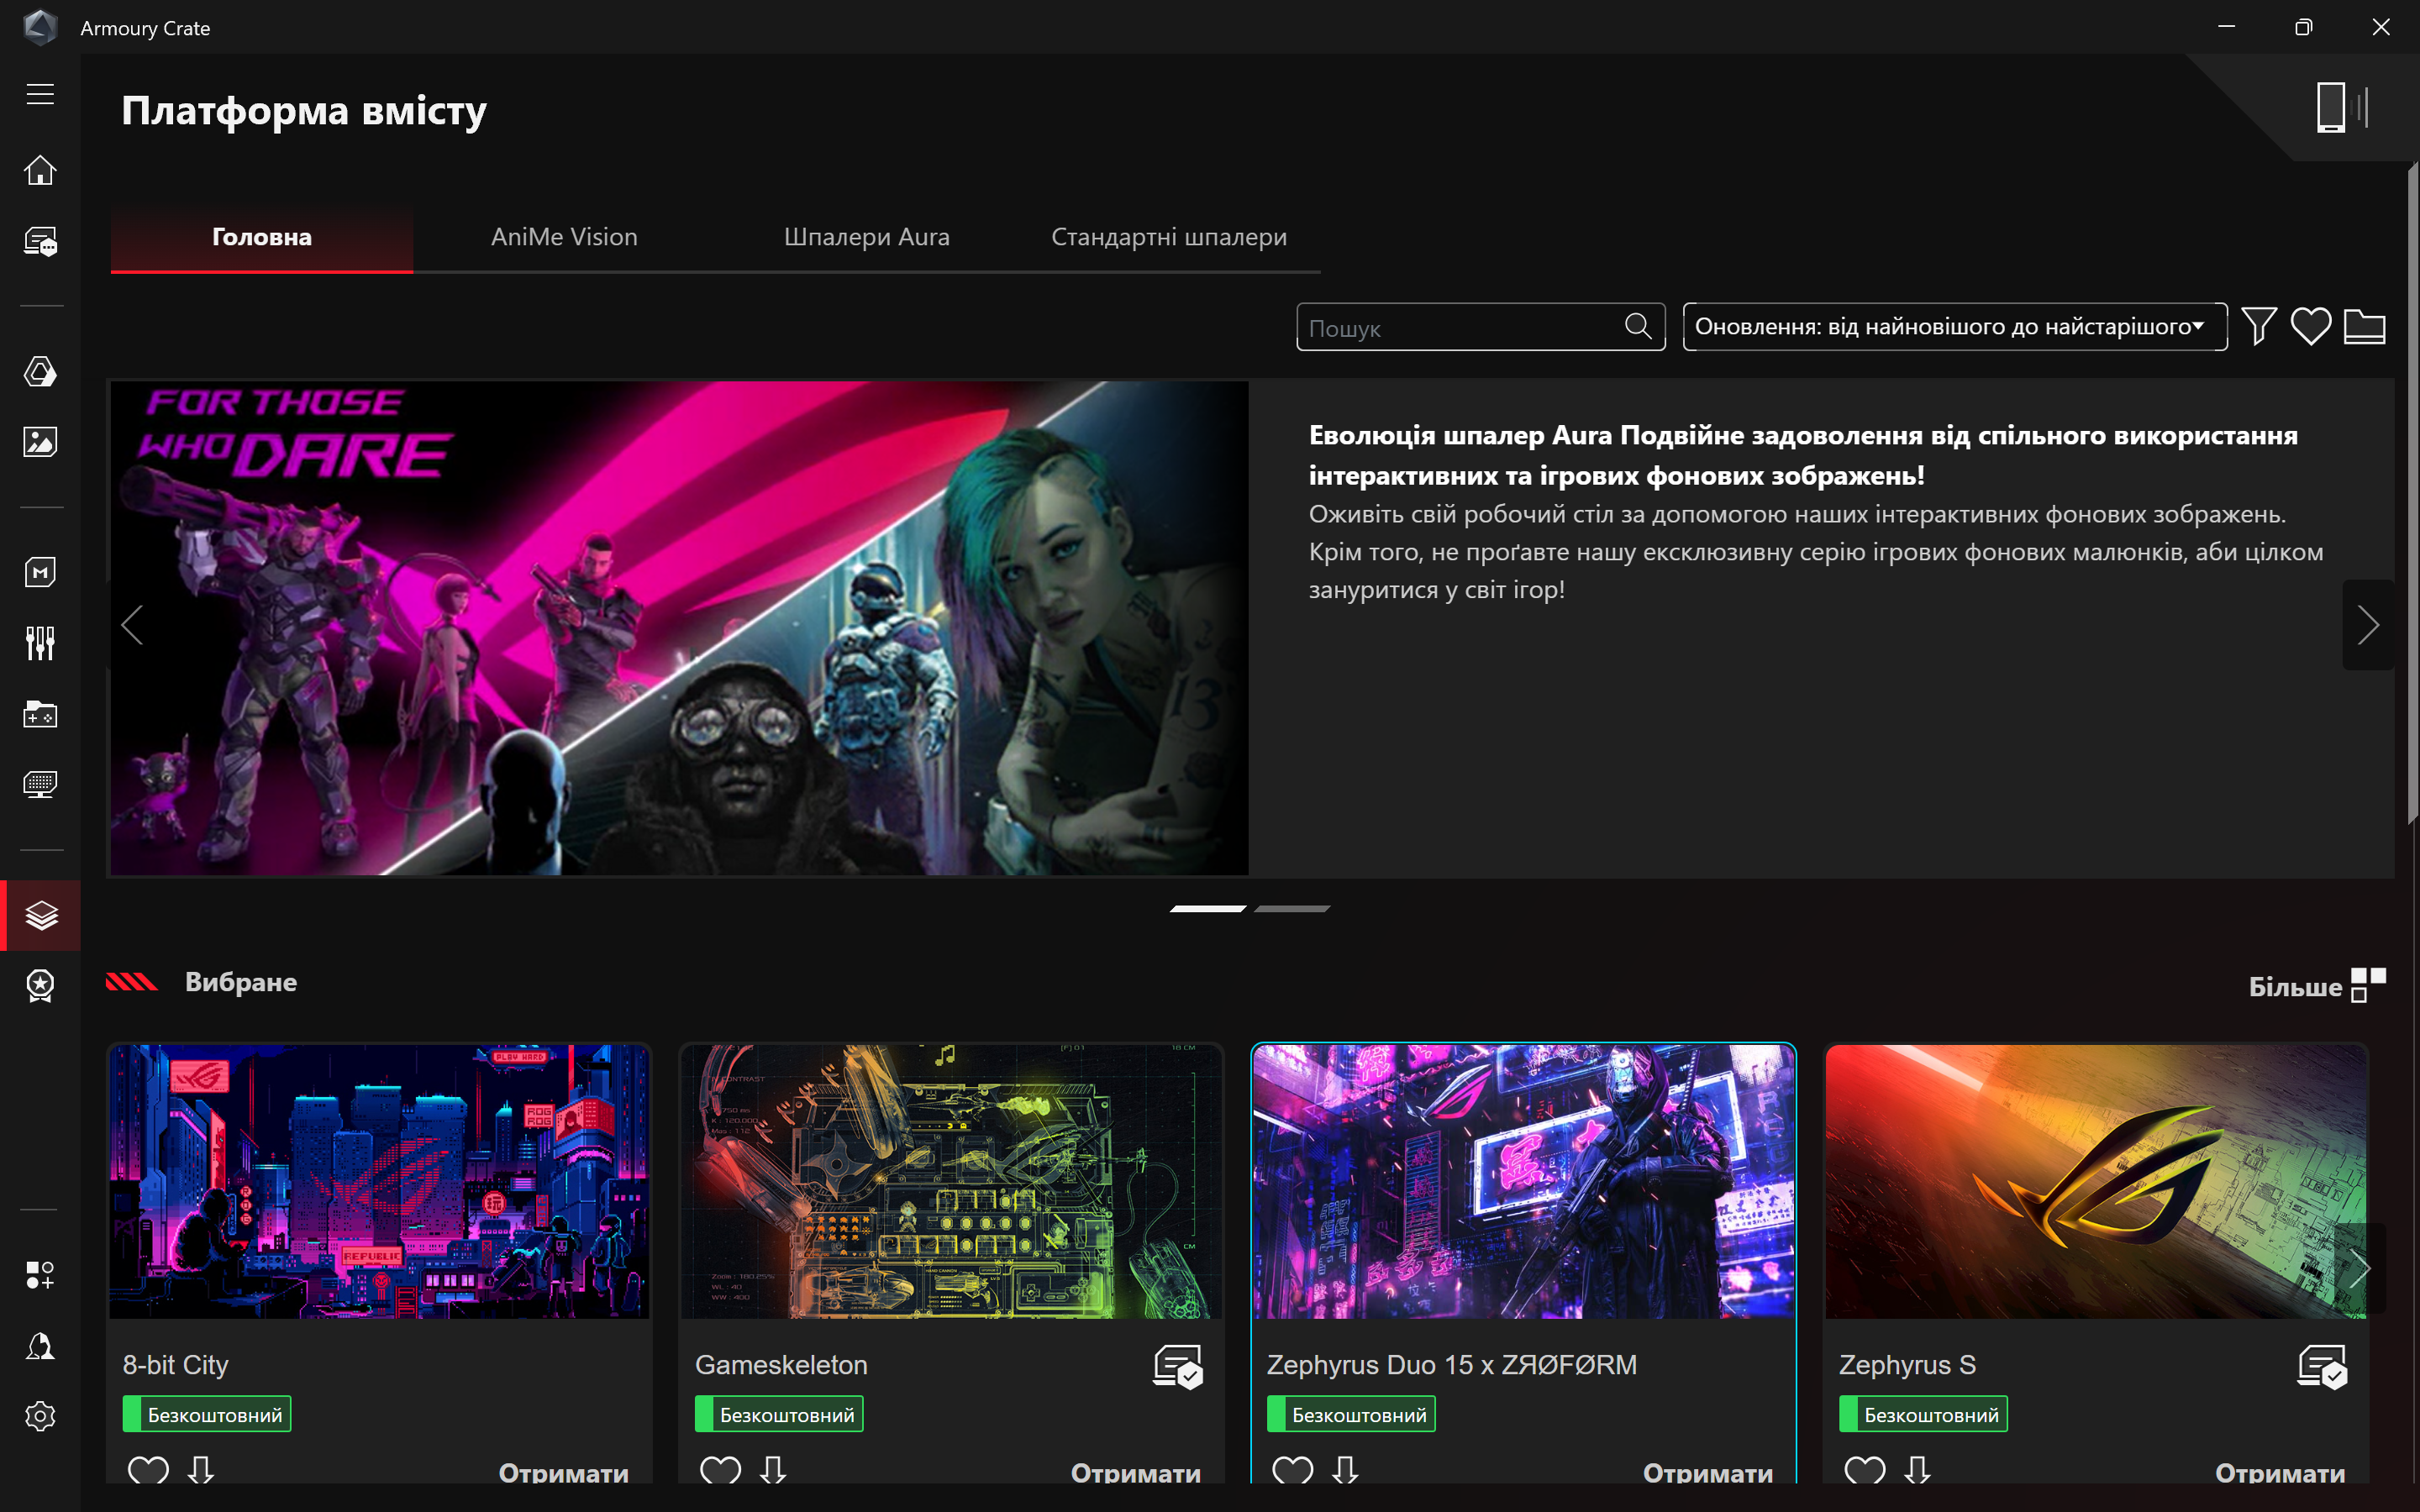Screen dimensions: 2420x1512
Task: Open the monitor keyboard icon in sidebar
Action: [x=40, y=785]
